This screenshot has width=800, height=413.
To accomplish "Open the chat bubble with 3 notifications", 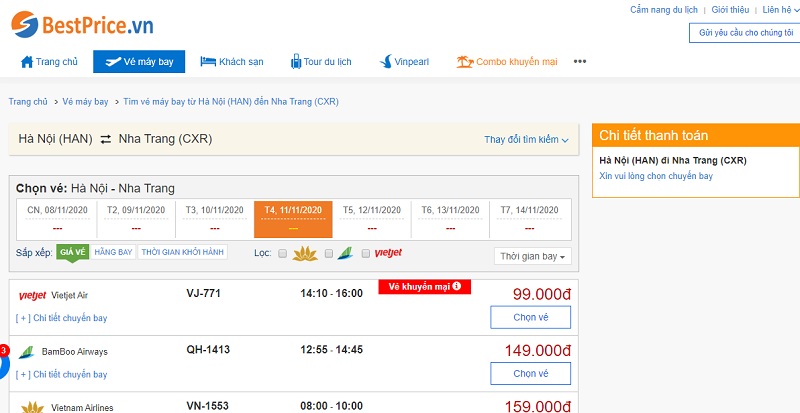I will [x=3, y=364].
